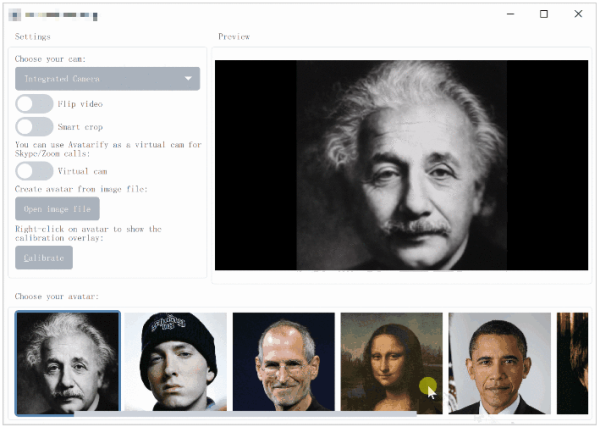
Task: Select the partially visible avatar at far right
Action: click(572, 362)
